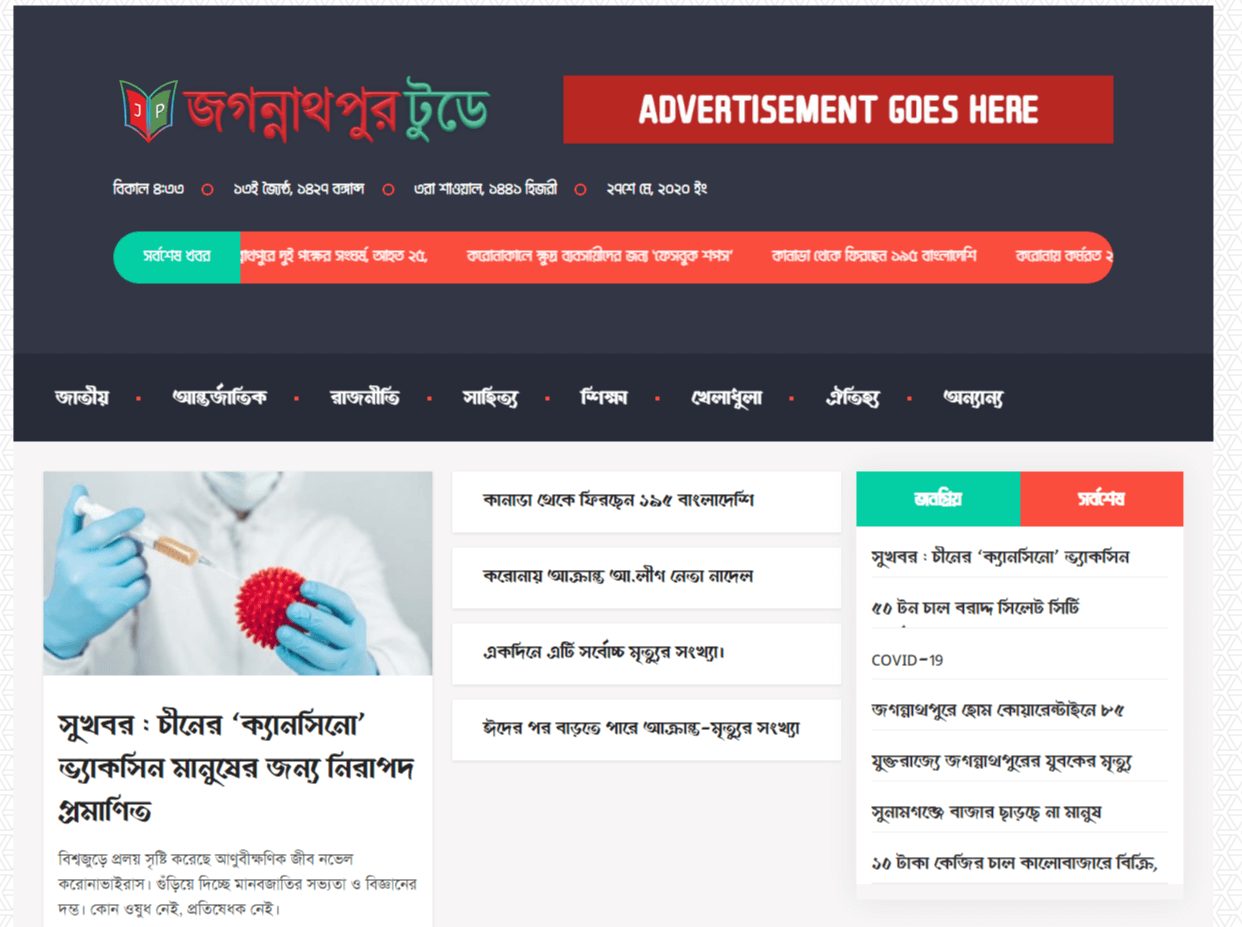The width and height of the screenshot is (1242, 927).
Task: Click the COVID-19 link in sidebar list
Action: 907,660
